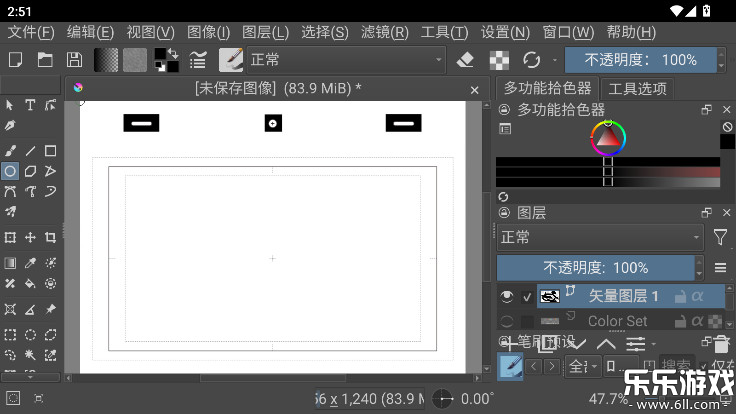Activate the eraser mode icon

coord(464,60)
